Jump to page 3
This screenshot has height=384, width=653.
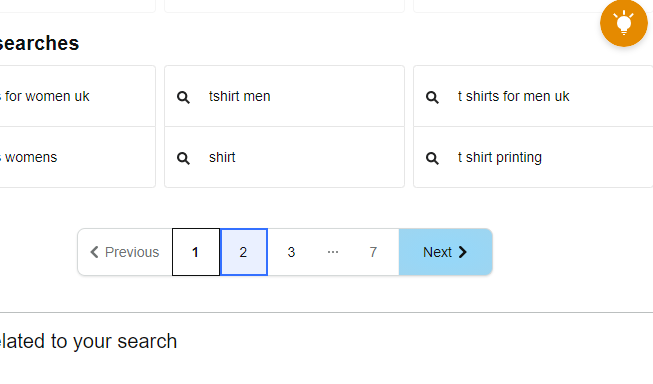(291, 252)
